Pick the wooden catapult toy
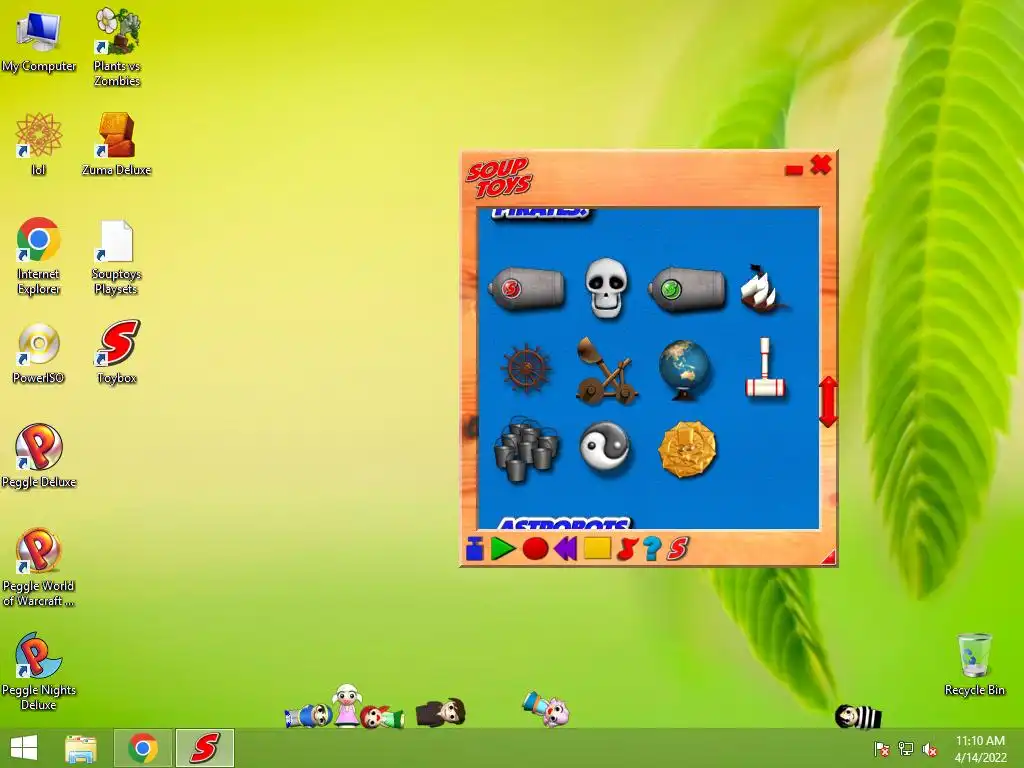 coord(605,370)
